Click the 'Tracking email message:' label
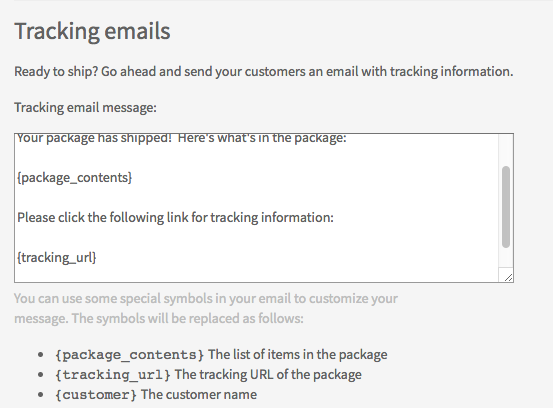The height and width of the screenshot is (408, 553). (85, 107)
